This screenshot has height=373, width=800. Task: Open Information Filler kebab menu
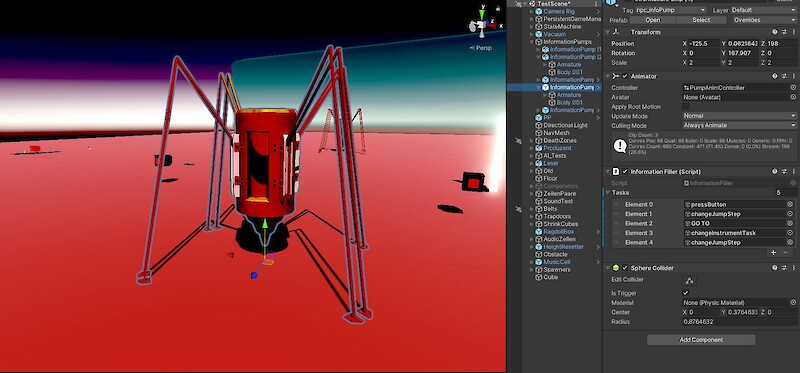pos(793,171)
